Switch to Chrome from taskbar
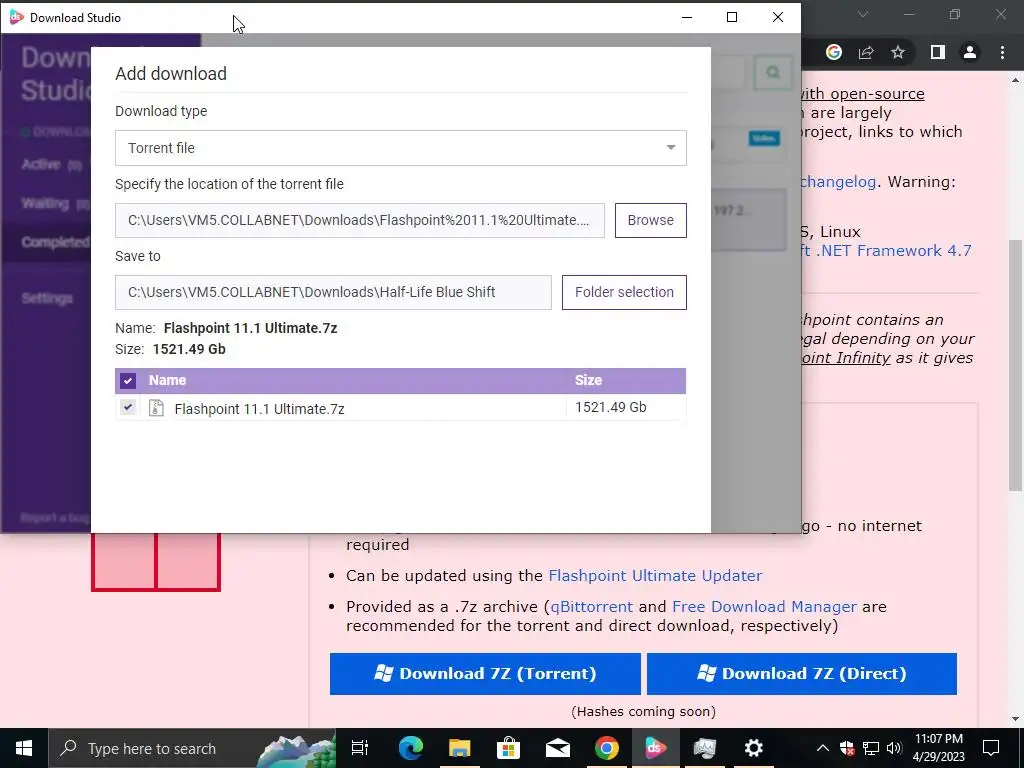The height and width of the screenshot is (768, 1024). (607, 748)
